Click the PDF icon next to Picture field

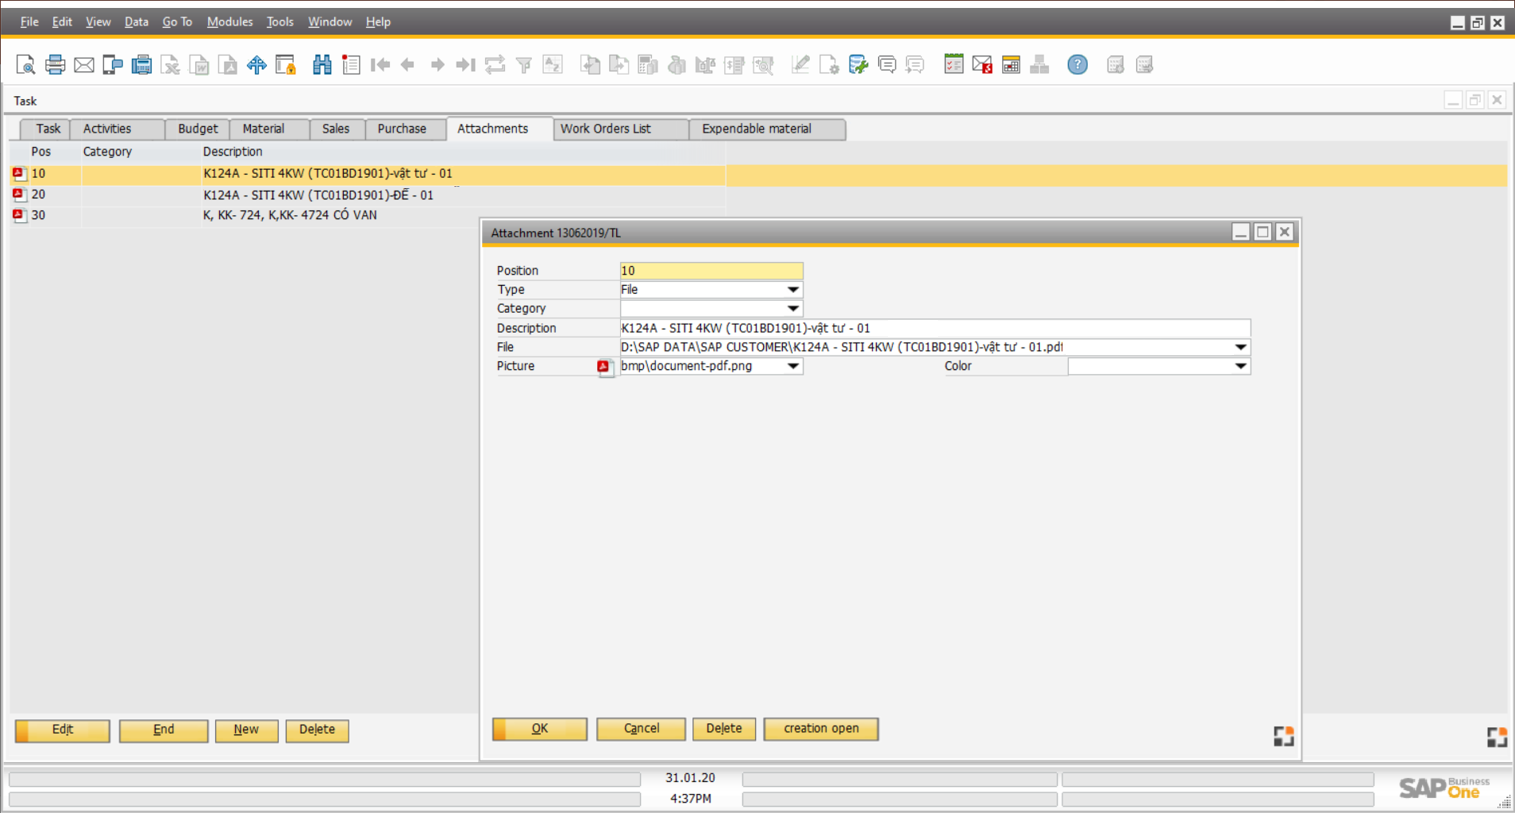tap(604, 367)
